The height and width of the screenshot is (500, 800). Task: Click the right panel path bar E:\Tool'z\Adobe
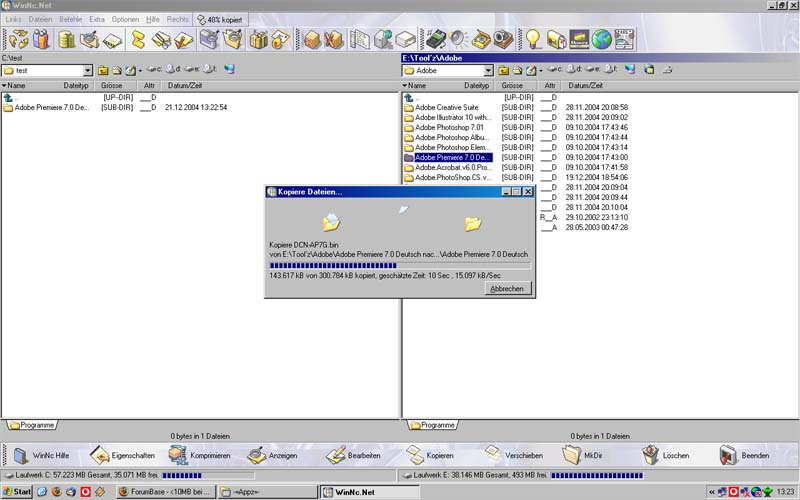[x=600, y=58]
